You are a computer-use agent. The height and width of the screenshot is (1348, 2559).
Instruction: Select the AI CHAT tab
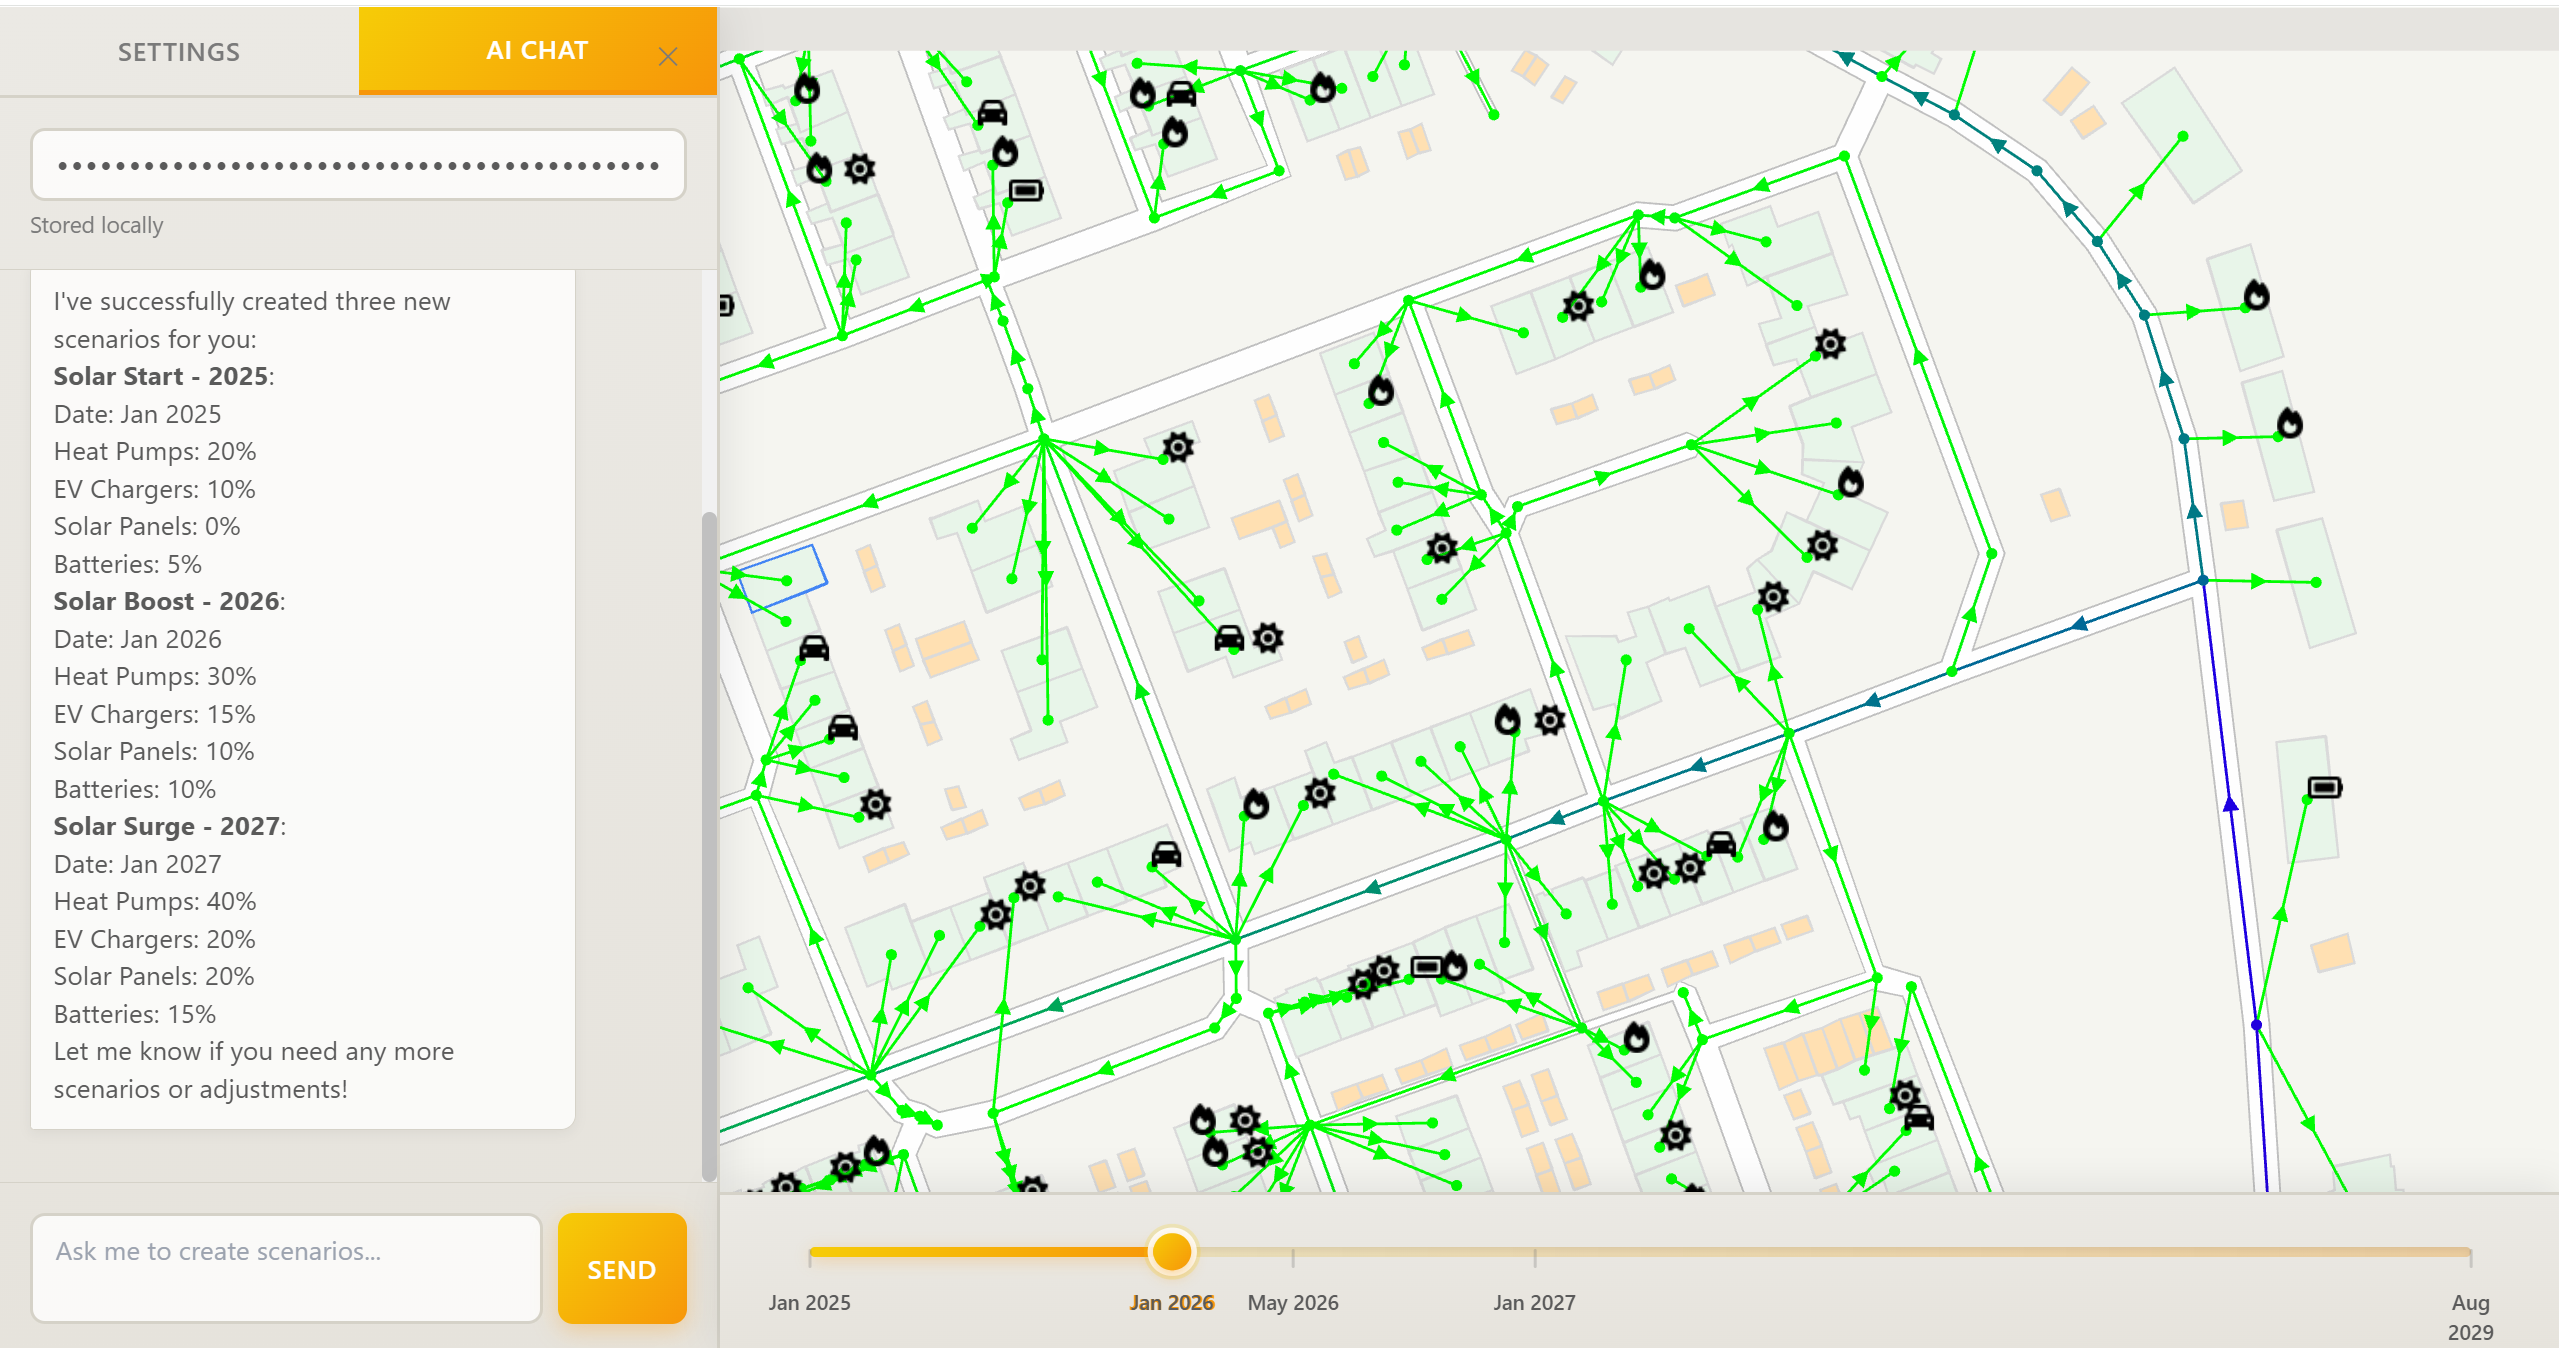[x=536, y=50]
